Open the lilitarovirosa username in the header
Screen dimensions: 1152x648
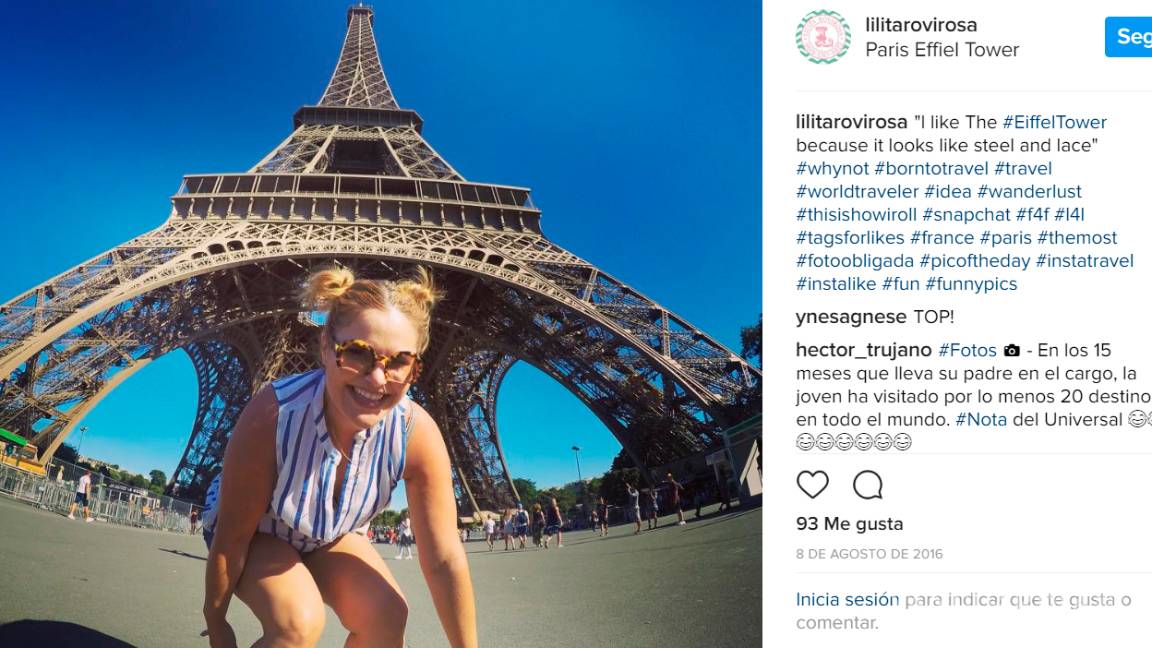[921, 24]
